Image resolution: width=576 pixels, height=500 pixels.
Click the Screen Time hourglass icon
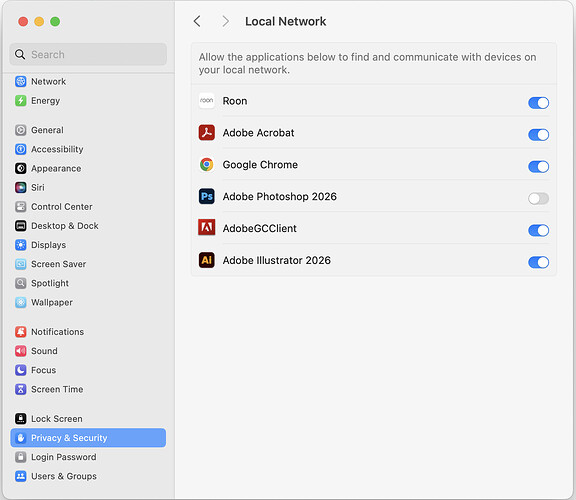(x=21, y=389)
